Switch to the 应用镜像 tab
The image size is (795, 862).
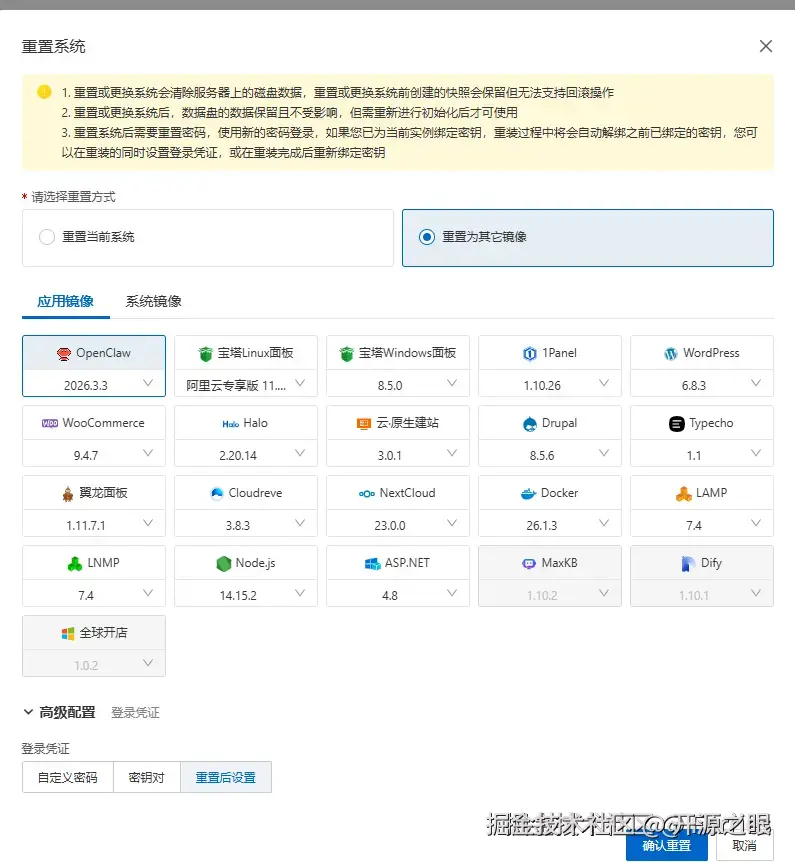tap(65, 301)
